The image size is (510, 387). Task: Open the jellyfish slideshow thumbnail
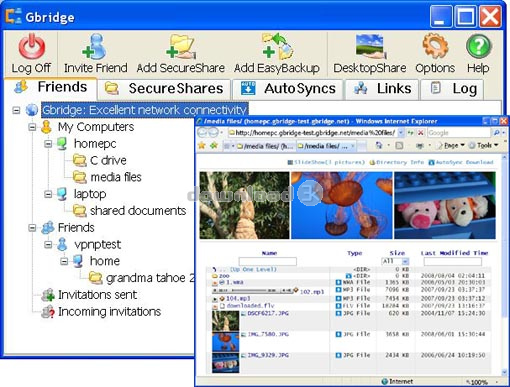click(x=342, y=205)
